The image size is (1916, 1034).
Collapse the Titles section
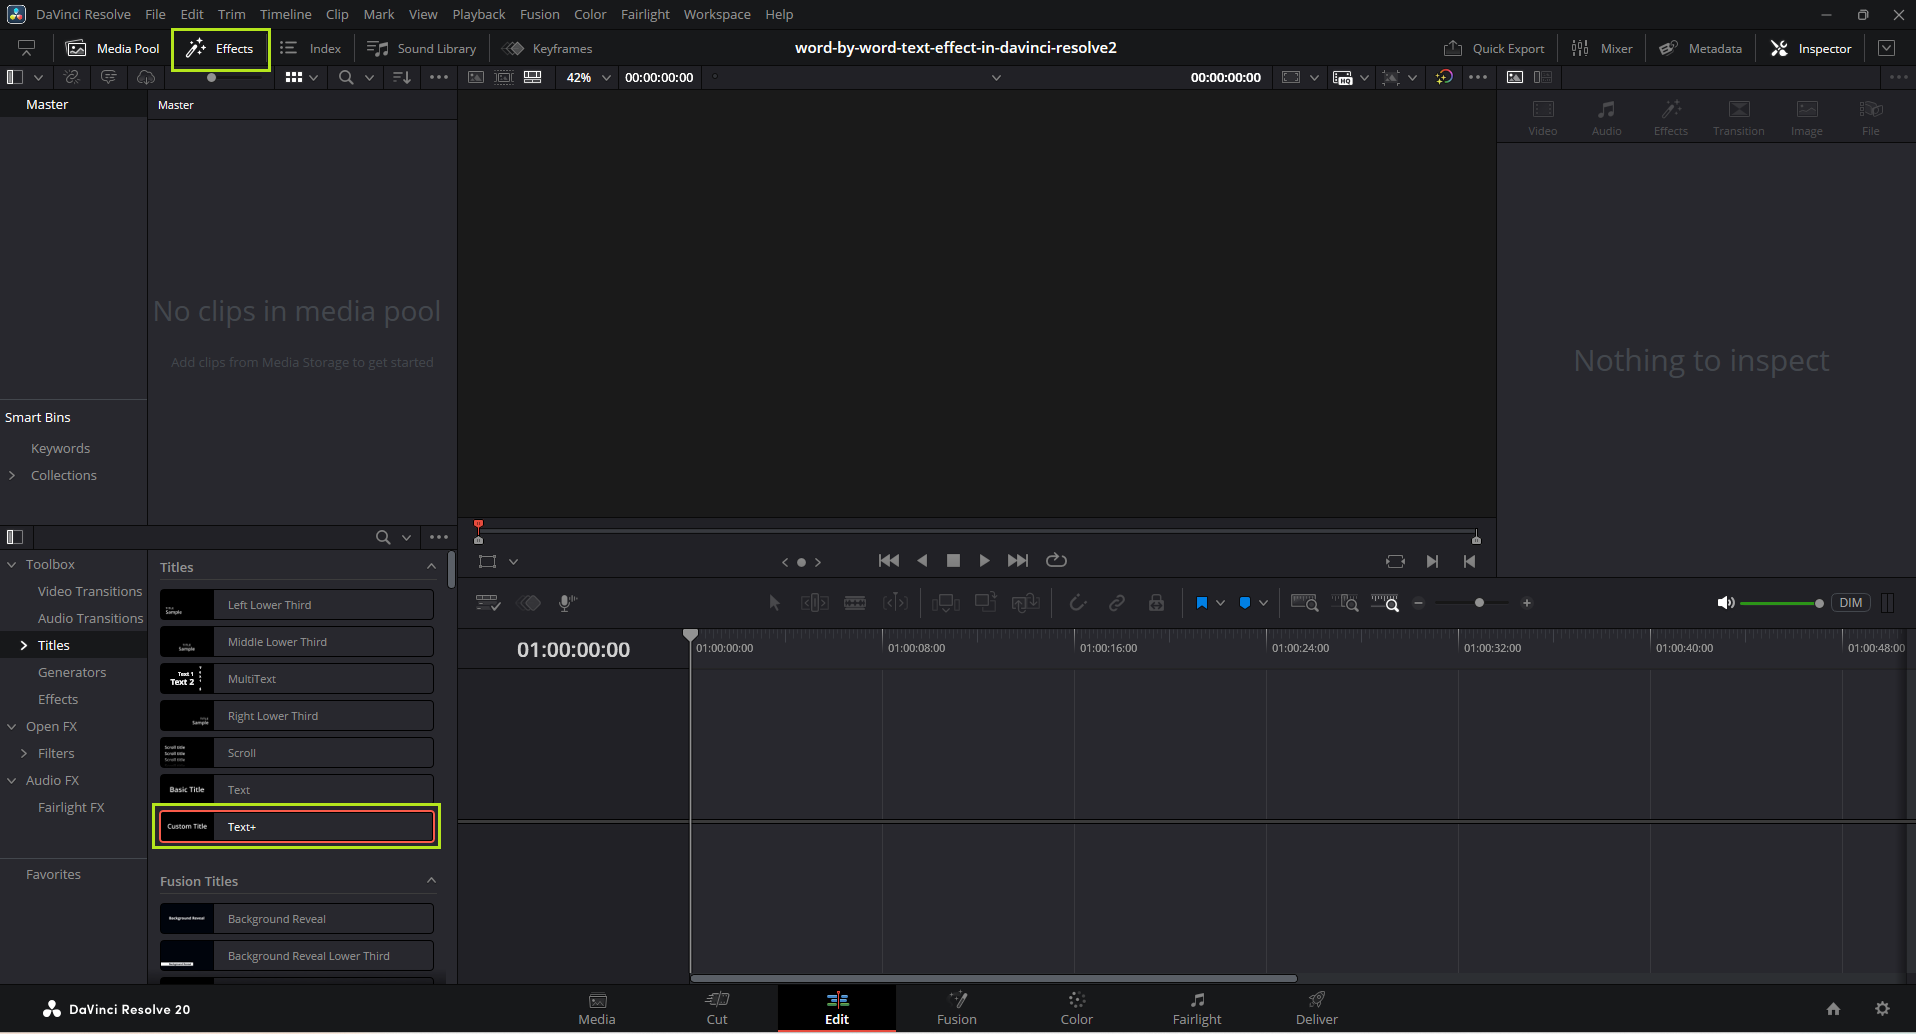click(x=431, y=567)
